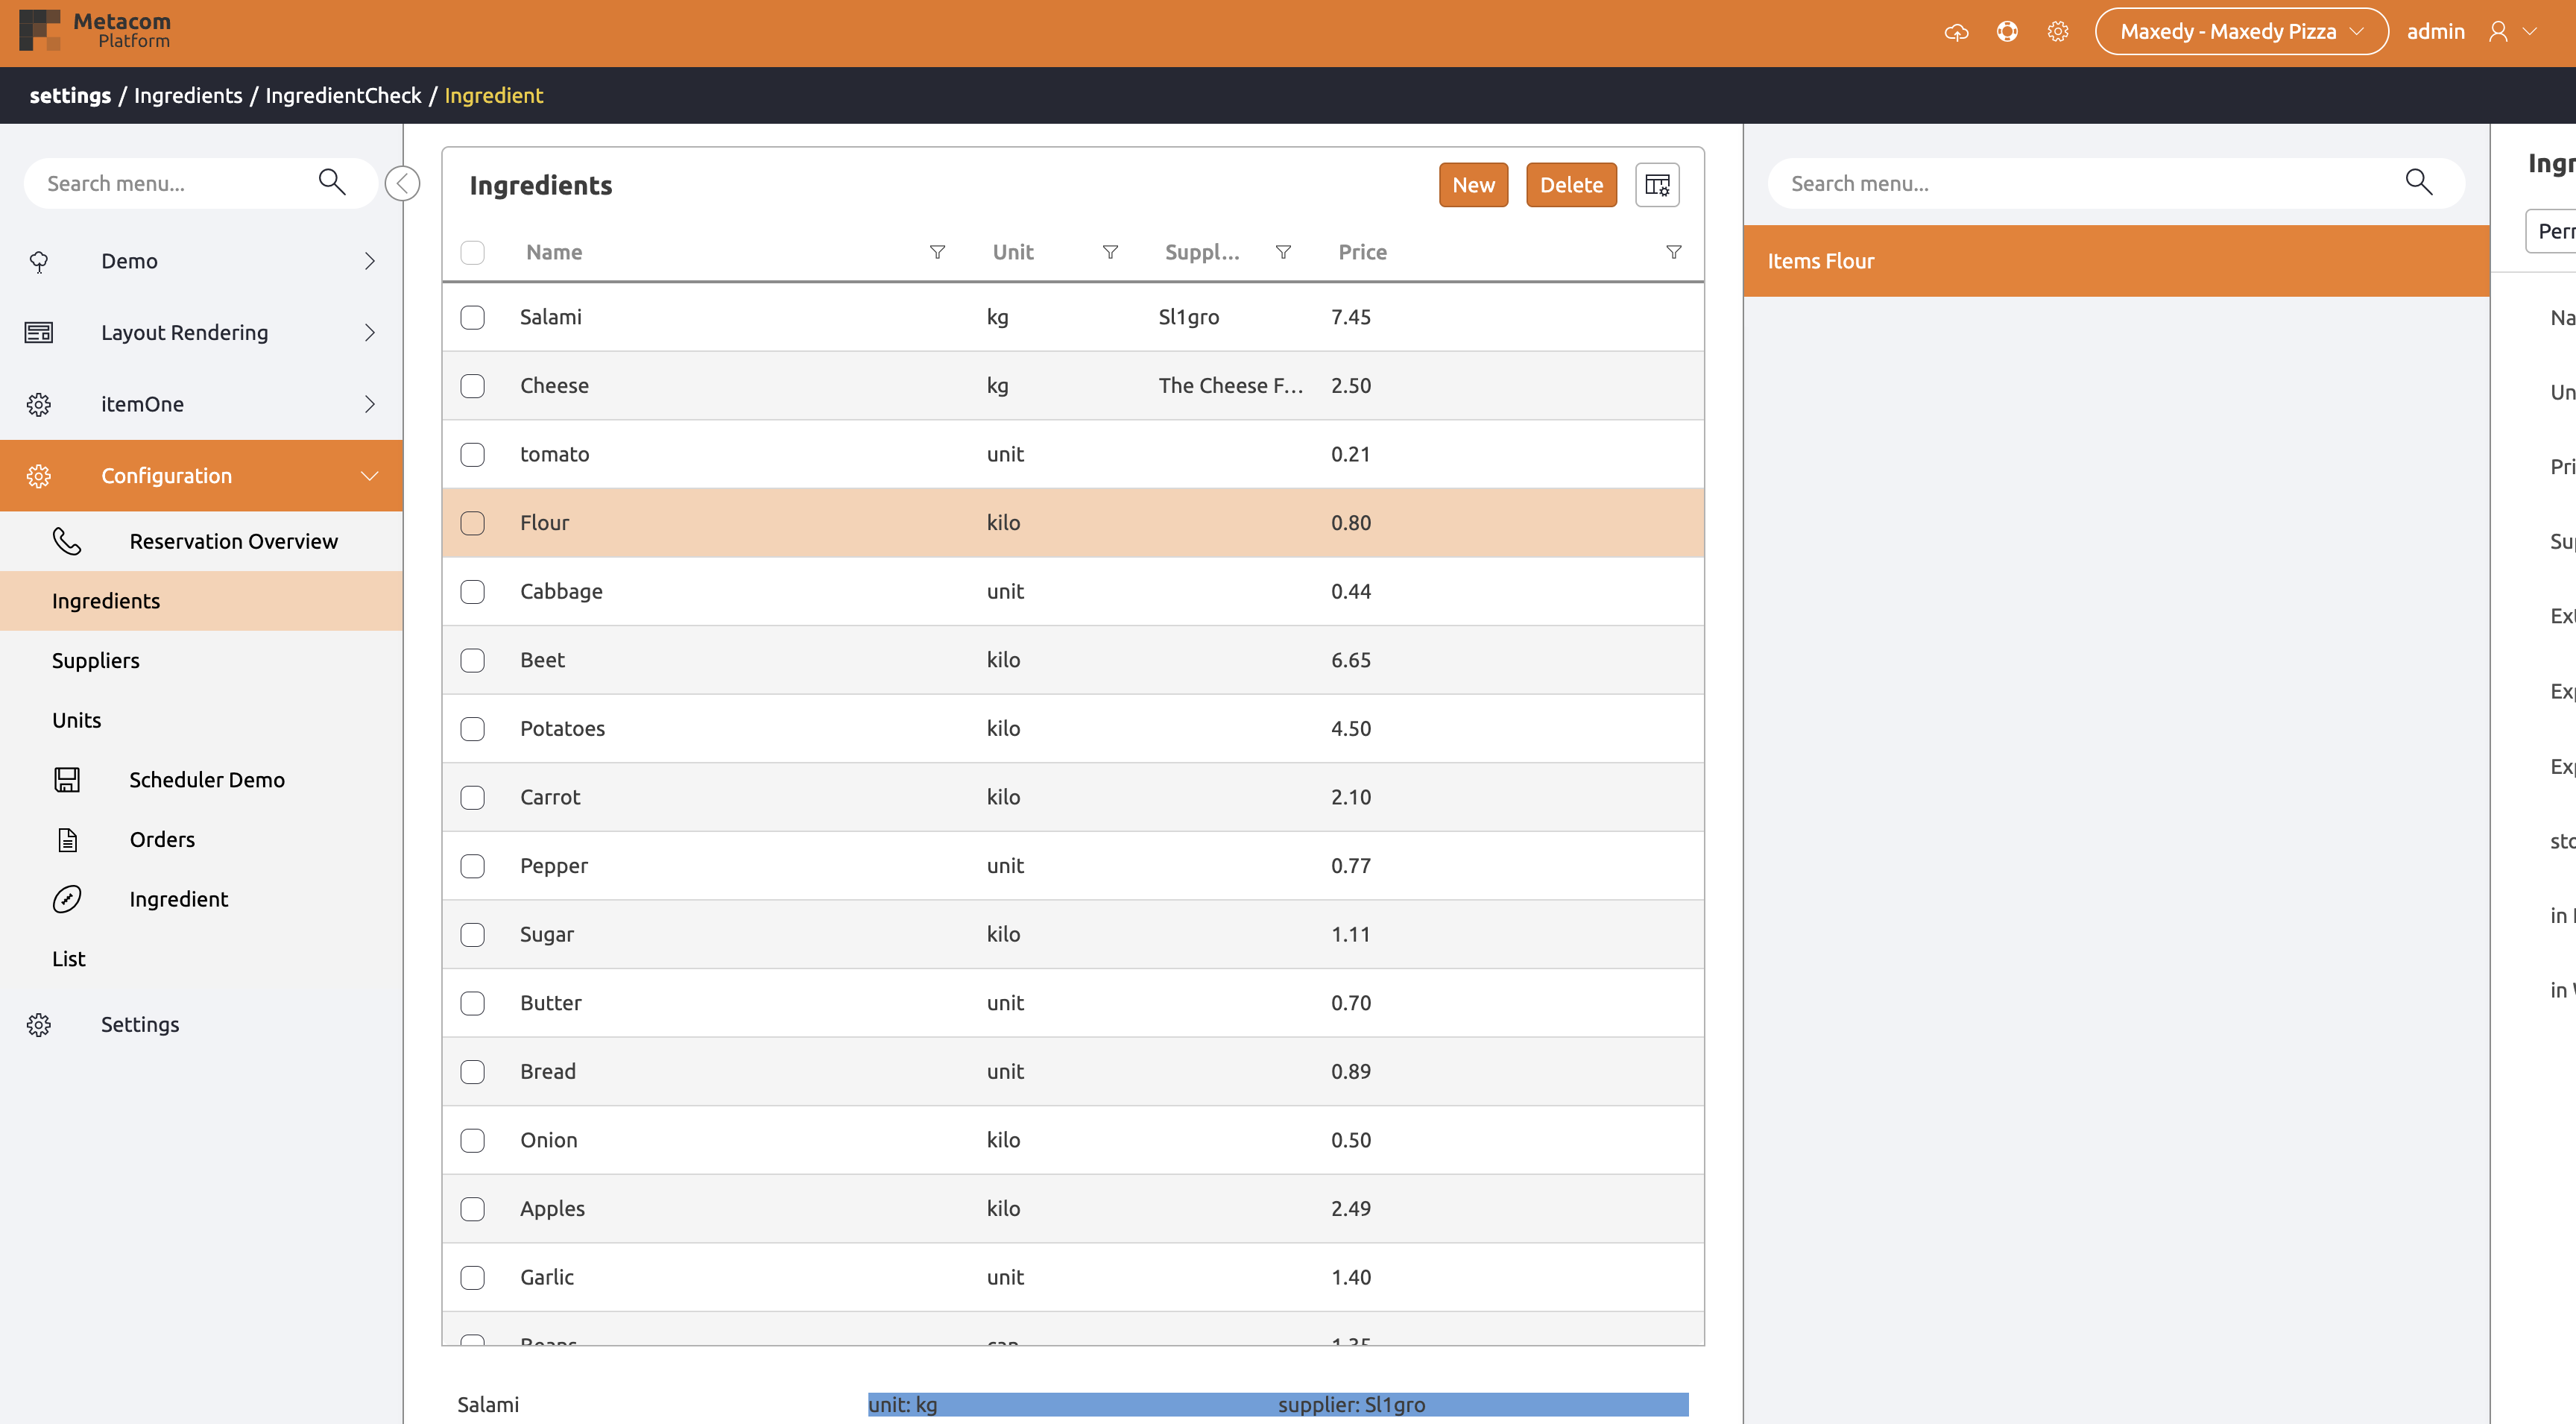Click the Name column filter icon
The height and width of the screenshot is (1424, 2576).
click(x=937, y=252)
